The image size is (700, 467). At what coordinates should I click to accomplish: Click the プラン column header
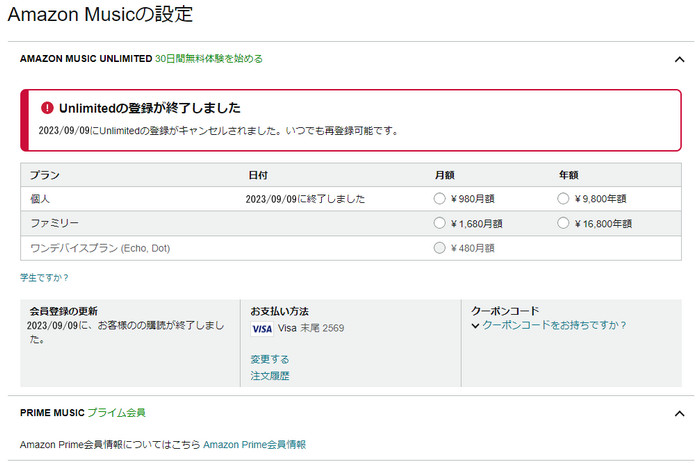click(45, 175)
